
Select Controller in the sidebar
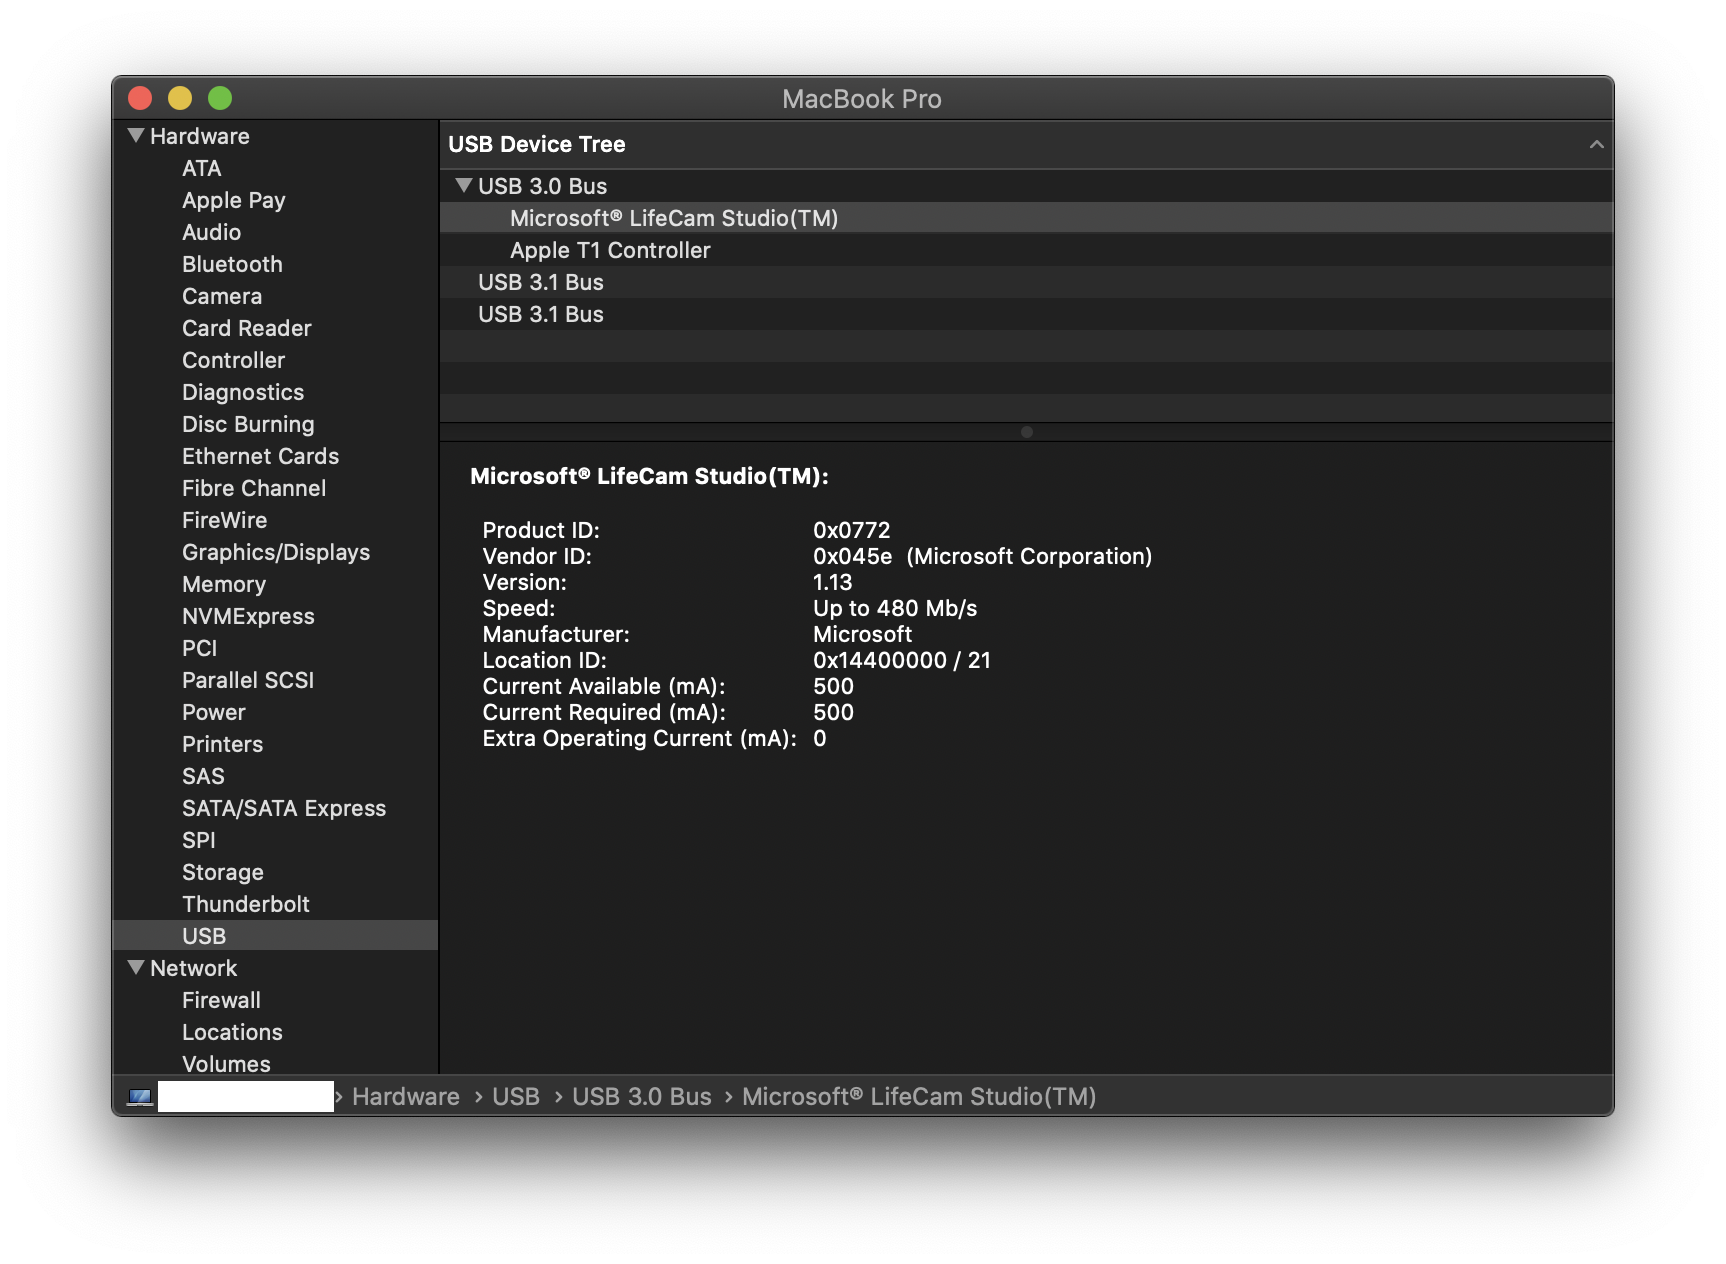234,360
